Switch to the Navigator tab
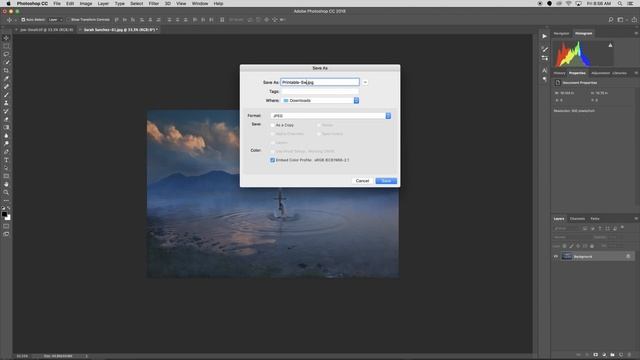The width and height of the screenshot is (640, 360). [561, 33]
